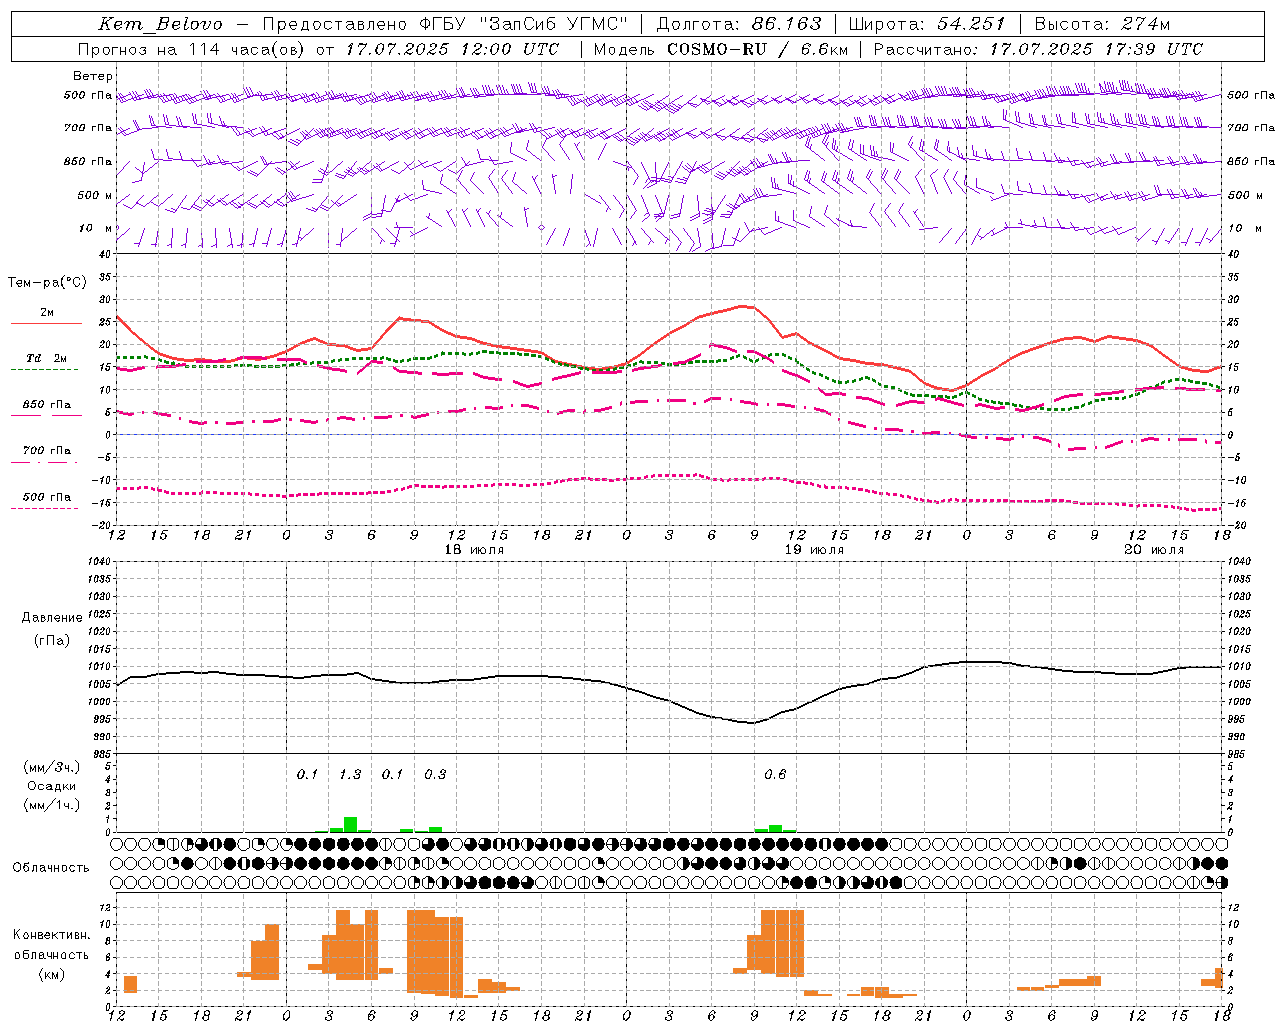This screenshot has height=1024, width=1280.
Task: Click the calculated time '17.07.2025 17:39 UTC'
Action: pyautogui.click(x=1096, y=49)
